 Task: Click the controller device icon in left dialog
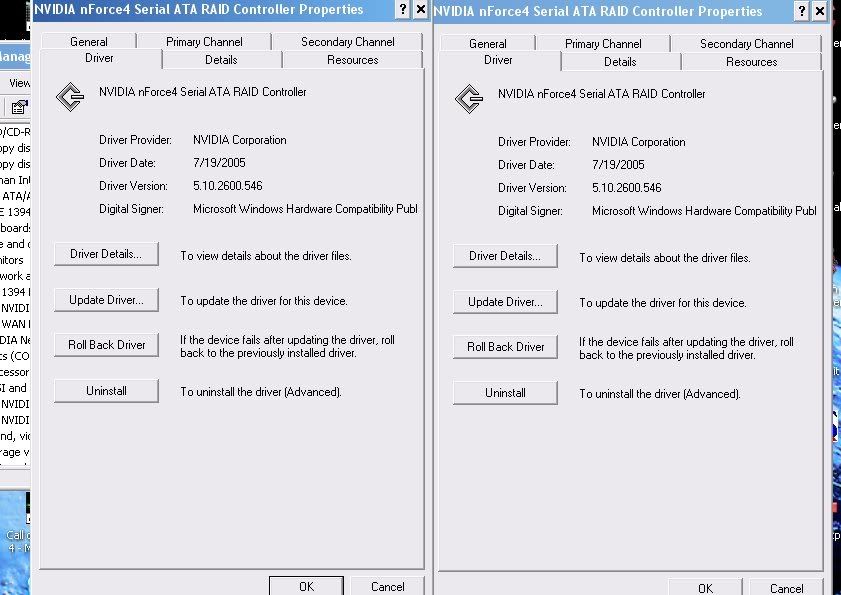pos(70,97)
